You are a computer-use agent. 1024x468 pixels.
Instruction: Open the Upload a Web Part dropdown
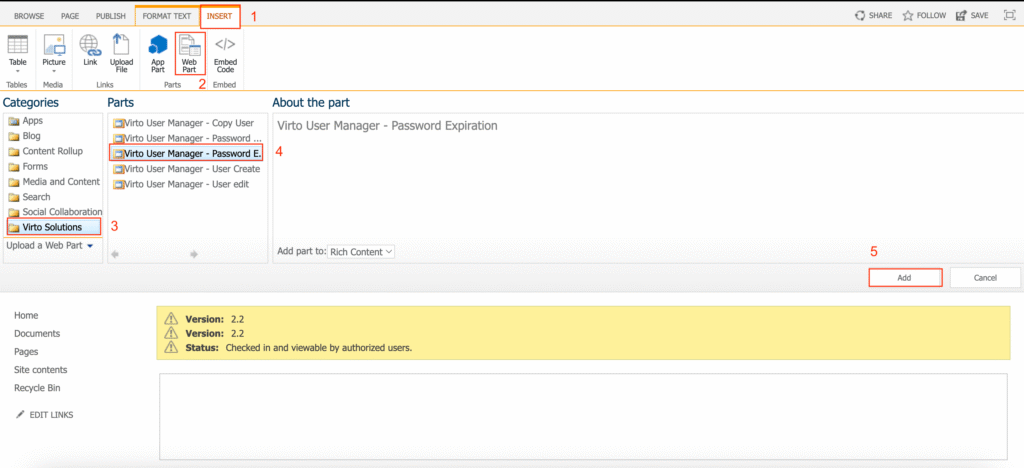tap(50, 245)
